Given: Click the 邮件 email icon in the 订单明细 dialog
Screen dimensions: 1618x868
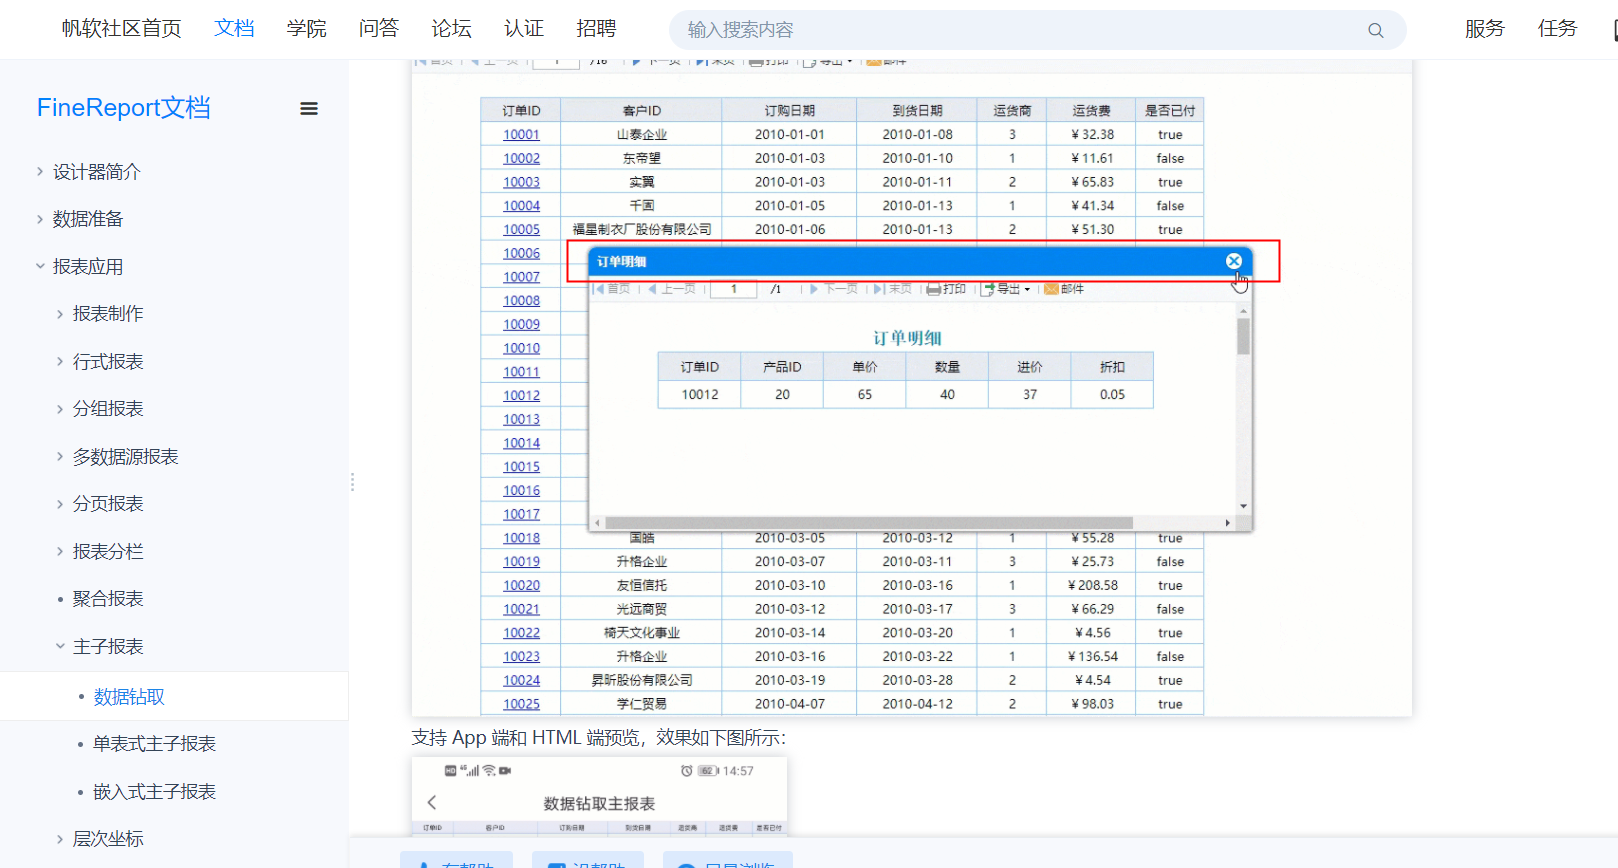Looking at the screenshot, I should [x=1051, y=289].
